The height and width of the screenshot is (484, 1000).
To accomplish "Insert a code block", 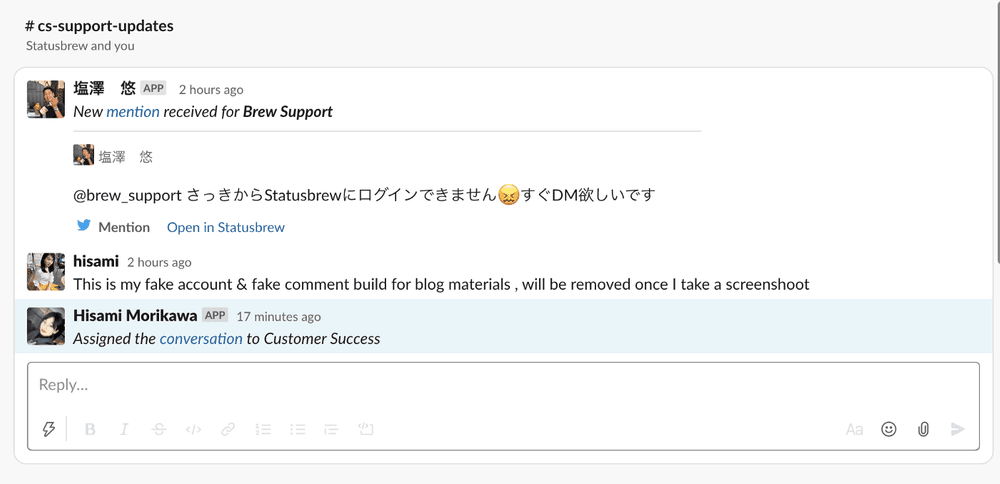I will [x=366, y=429].
